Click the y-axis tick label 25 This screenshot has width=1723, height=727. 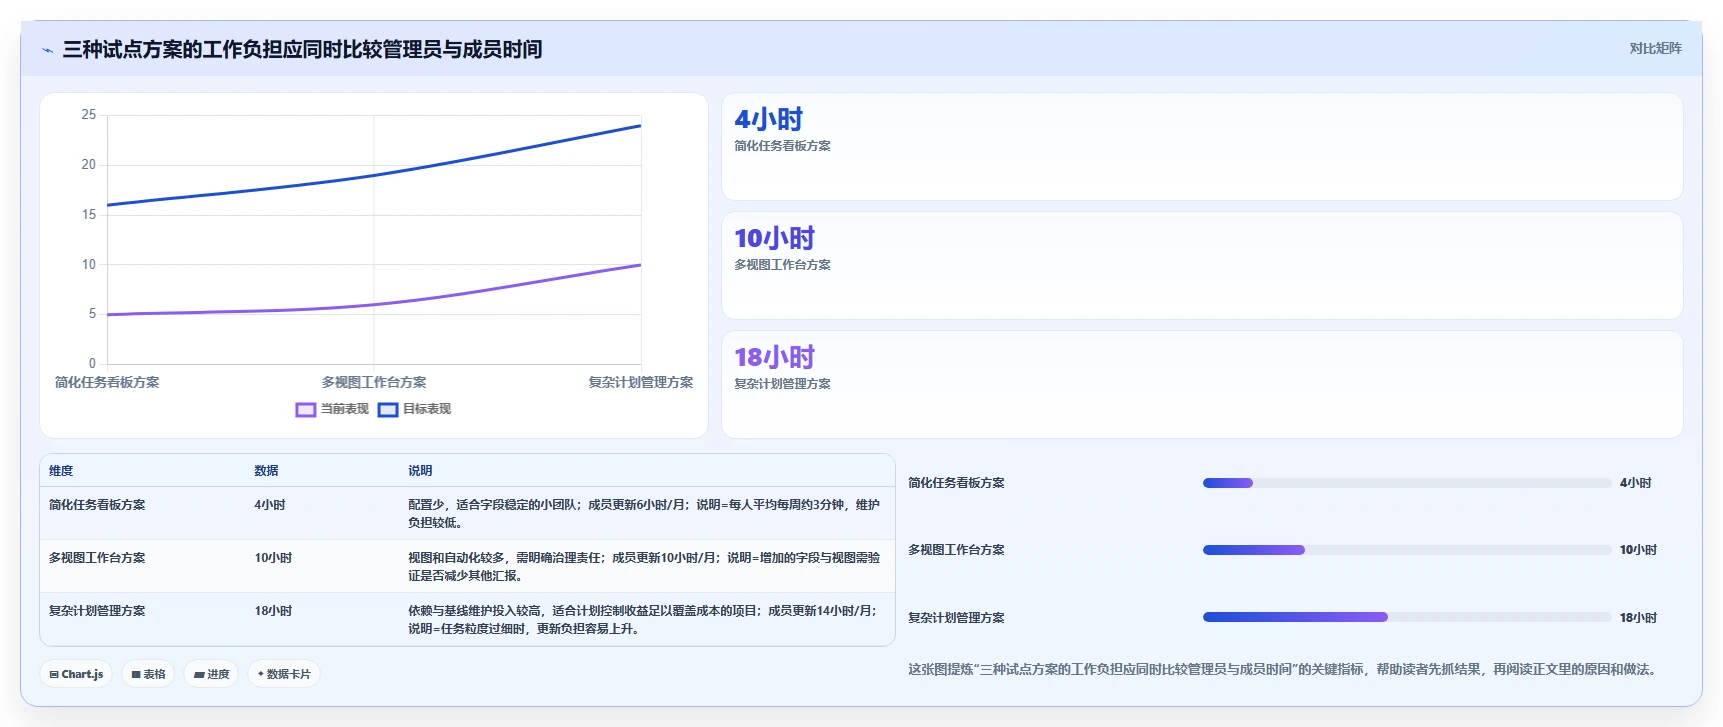(x=89, y=115)
